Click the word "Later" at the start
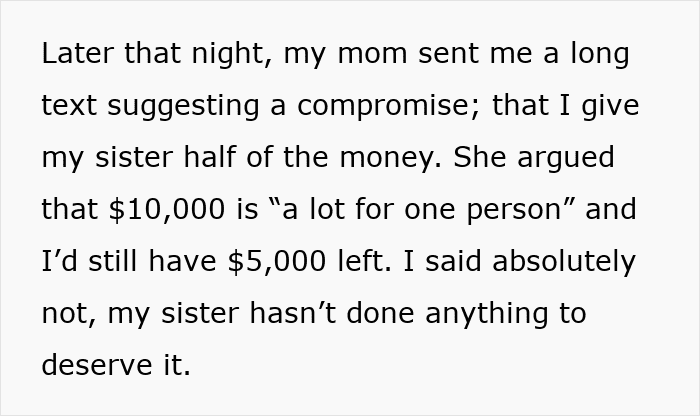Viewport: 700px width, 416px height. [76, 54]
